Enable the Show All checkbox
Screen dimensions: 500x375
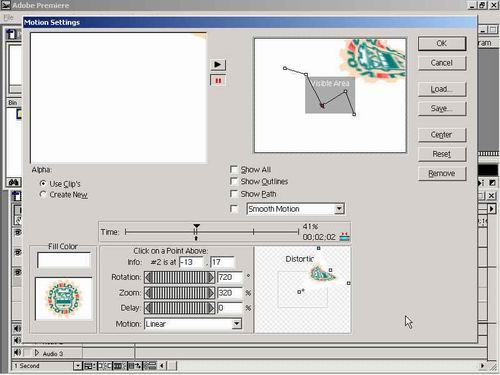[234, 169]
